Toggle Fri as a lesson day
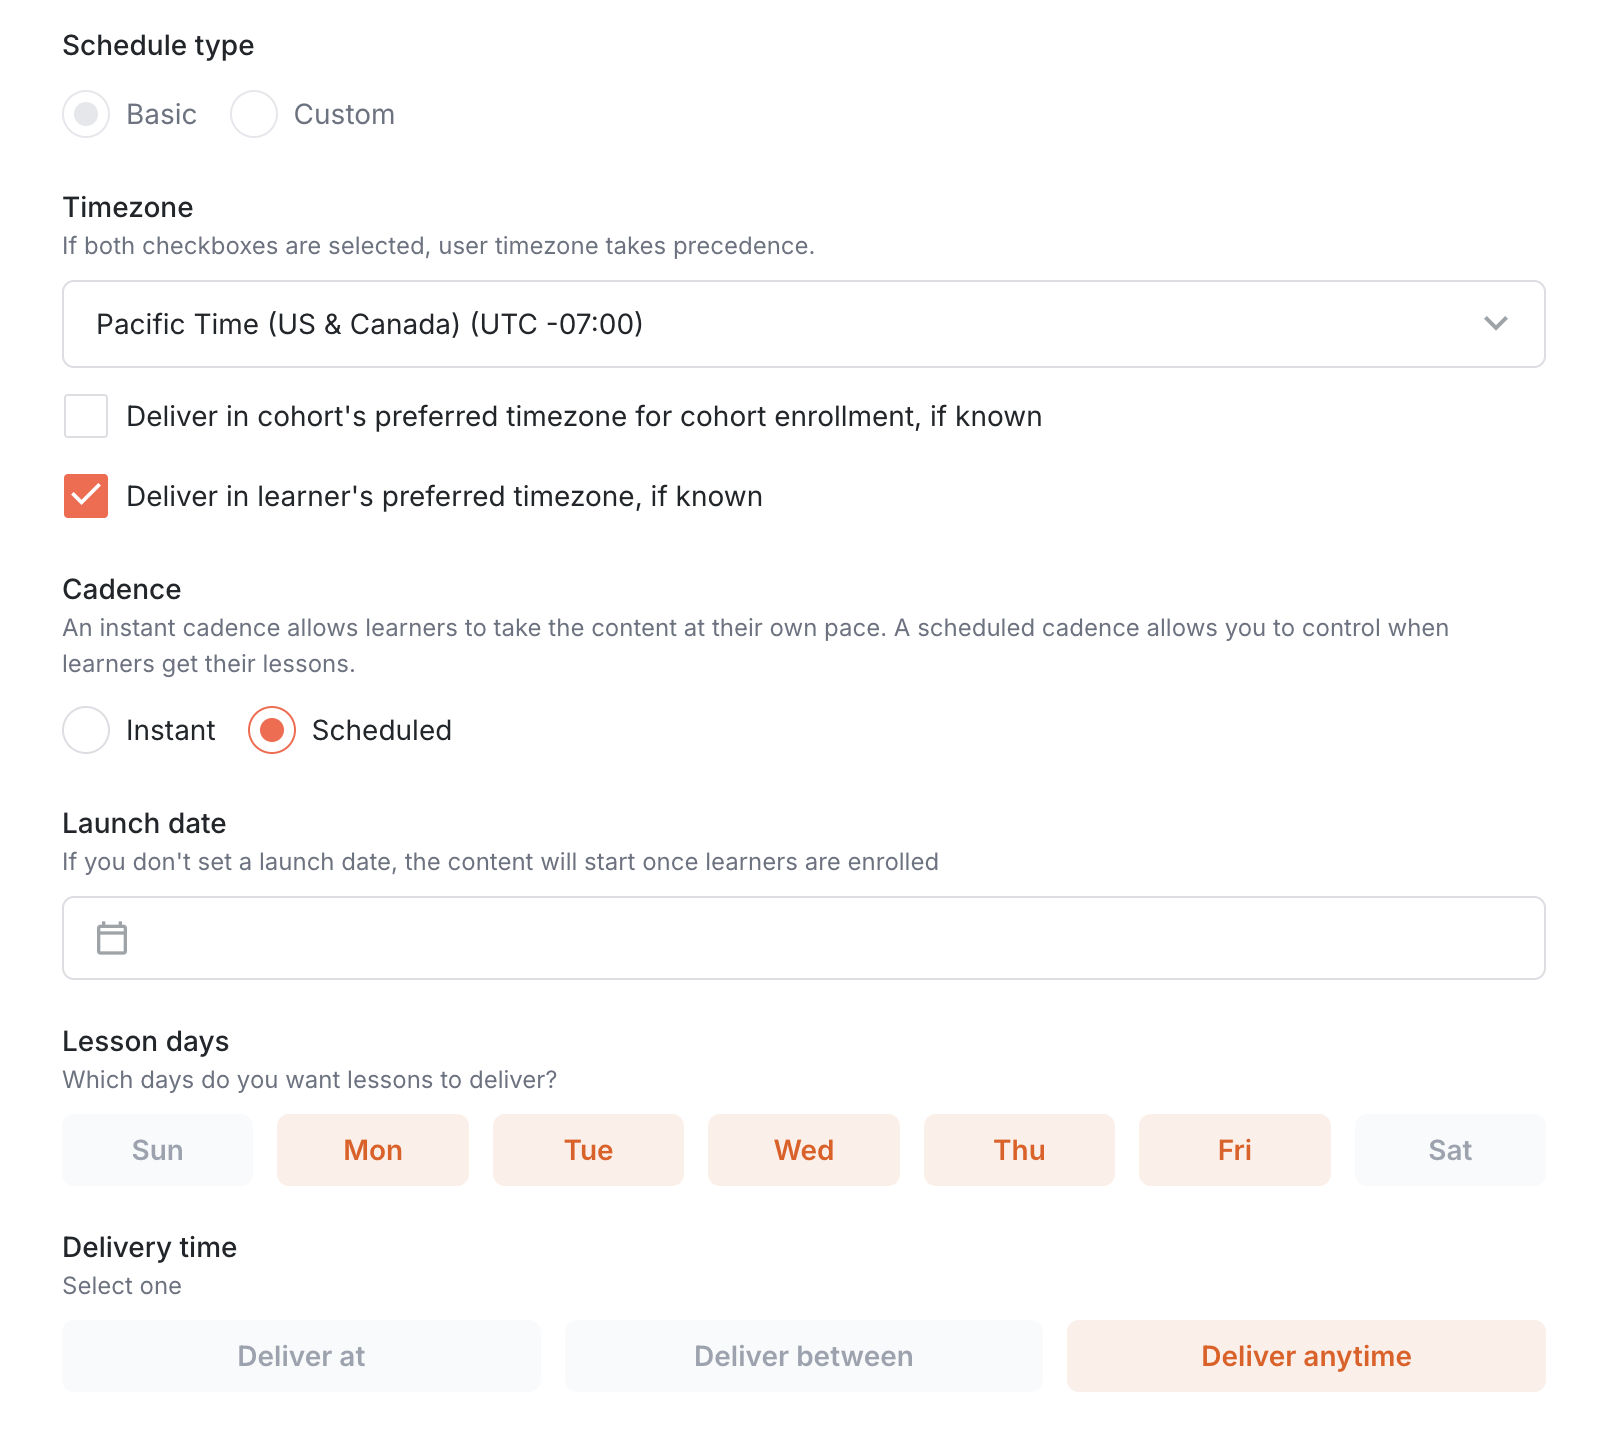Screen dimensions: 1600x1446 1235,1150
